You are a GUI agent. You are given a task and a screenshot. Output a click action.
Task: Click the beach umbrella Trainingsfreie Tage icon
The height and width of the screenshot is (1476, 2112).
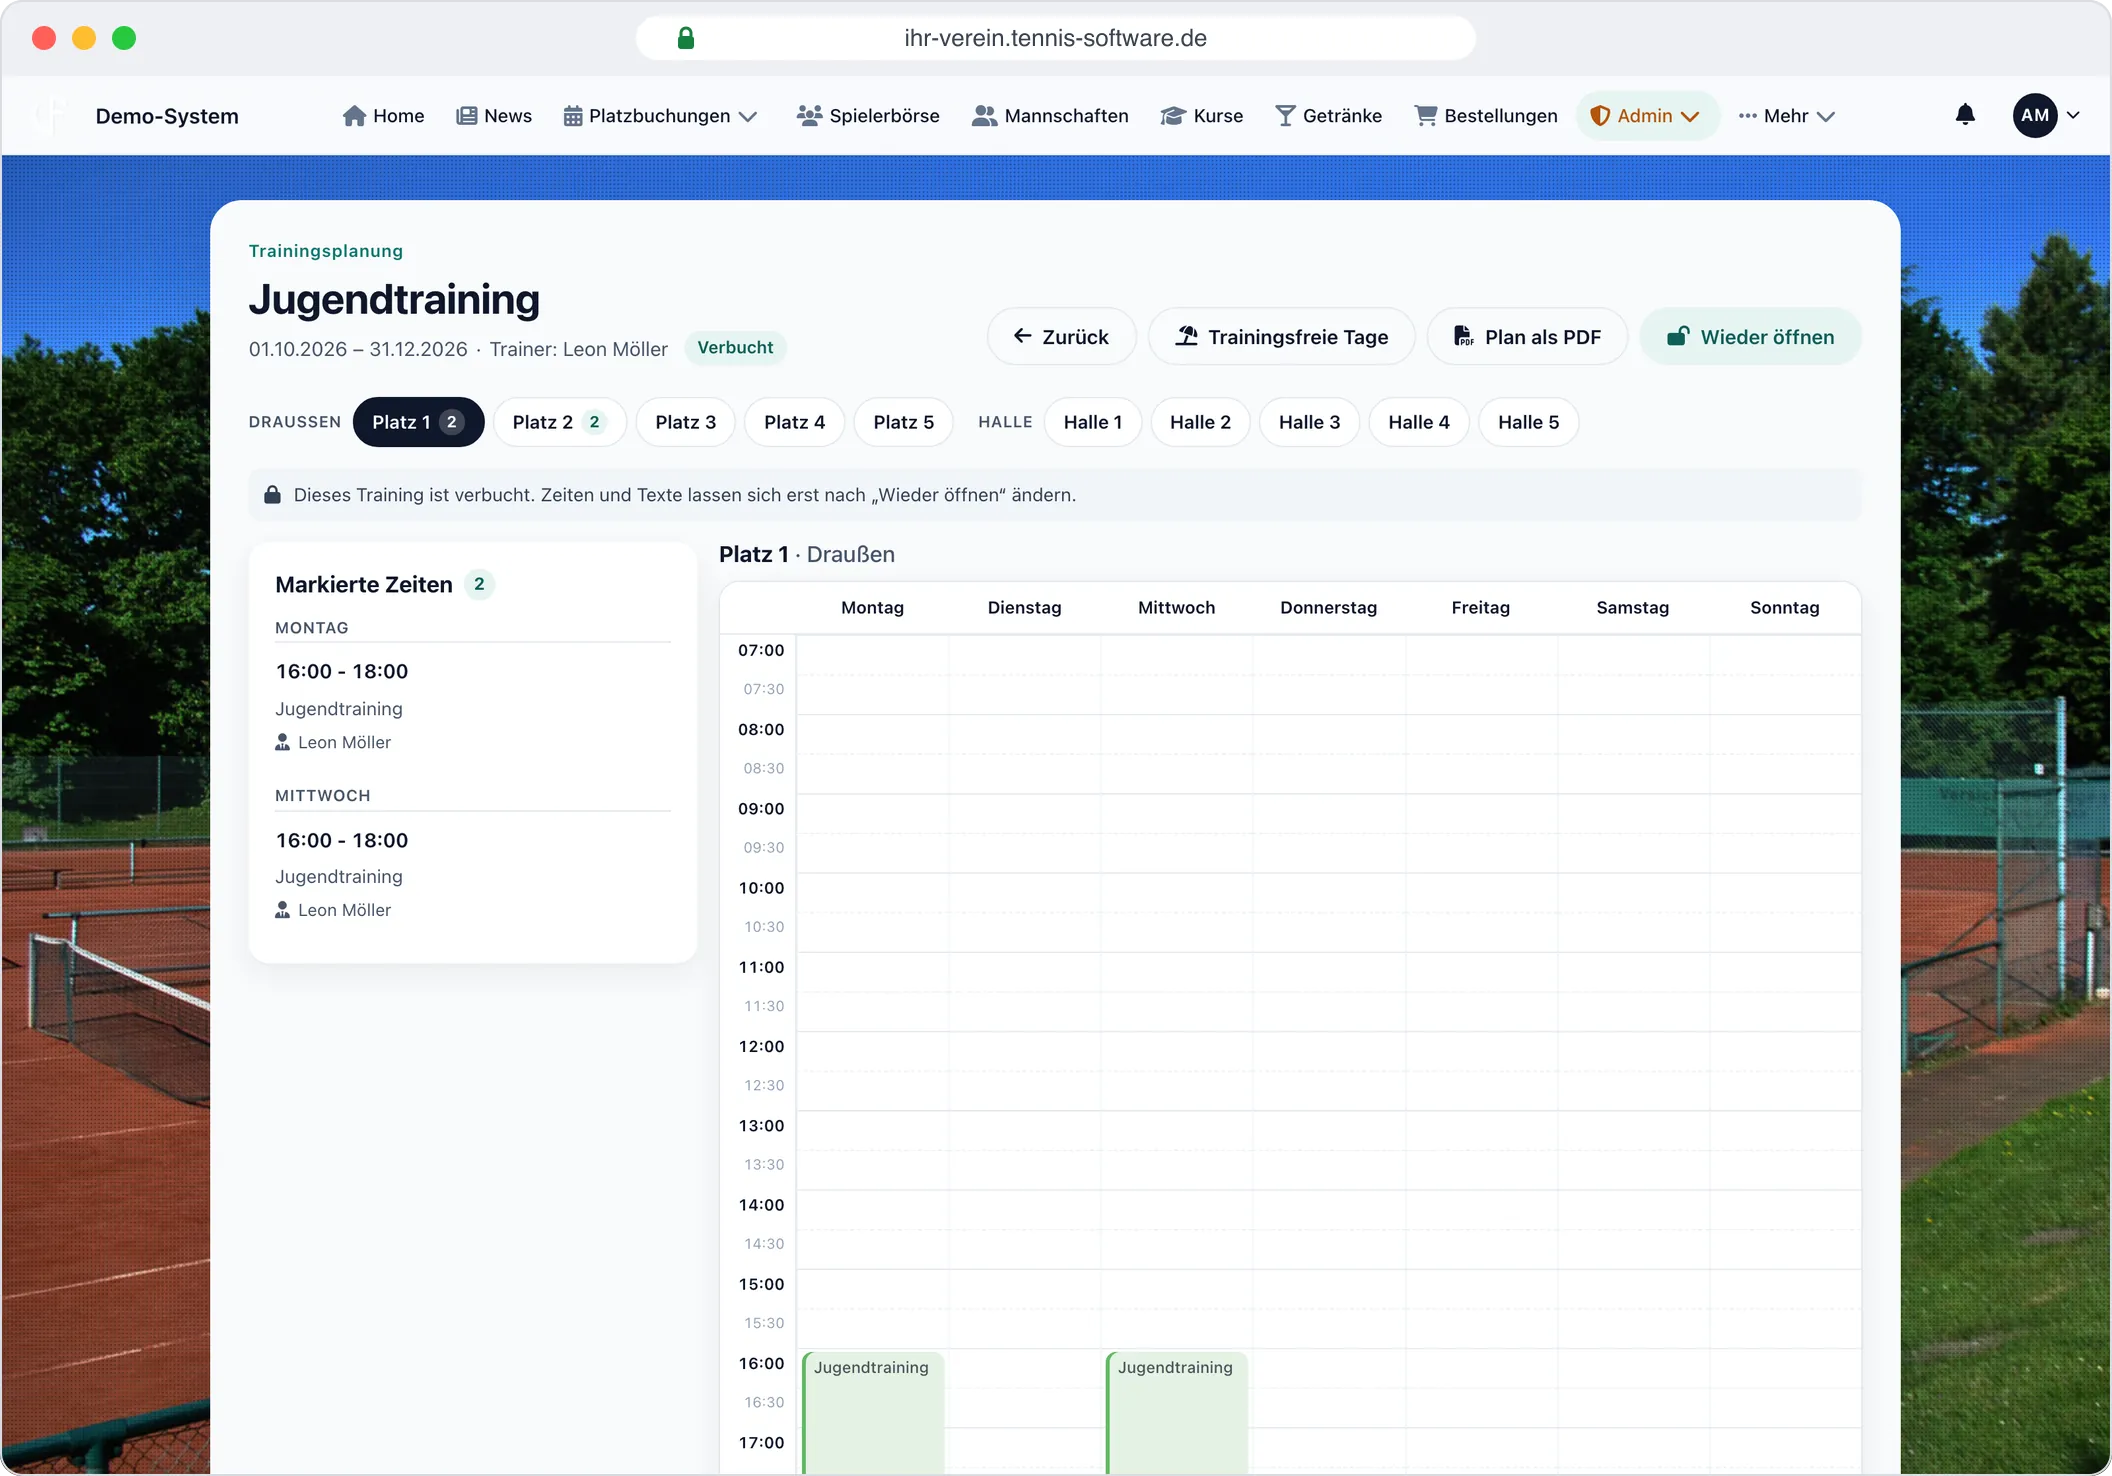(x=1187, y=336)
